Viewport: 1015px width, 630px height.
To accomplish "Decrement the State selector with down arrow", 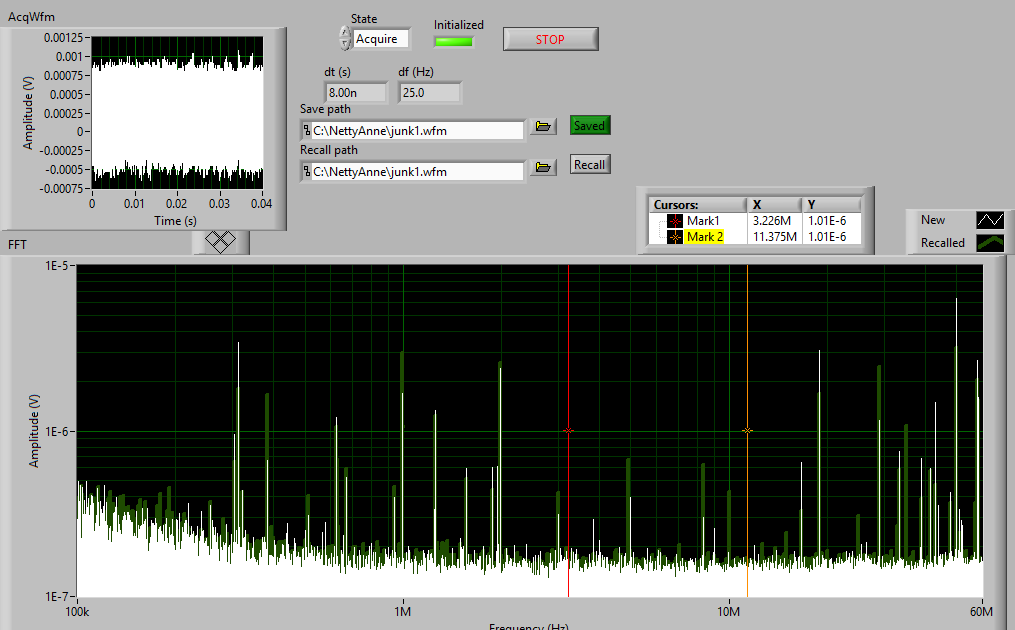I will (x=345, y=44).
